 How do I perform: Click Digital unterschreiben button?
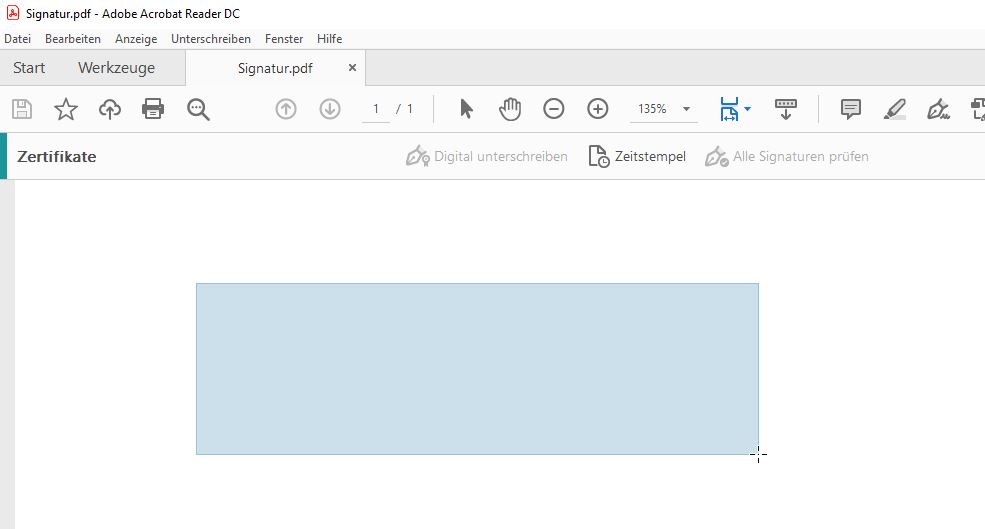click(487, 156)
